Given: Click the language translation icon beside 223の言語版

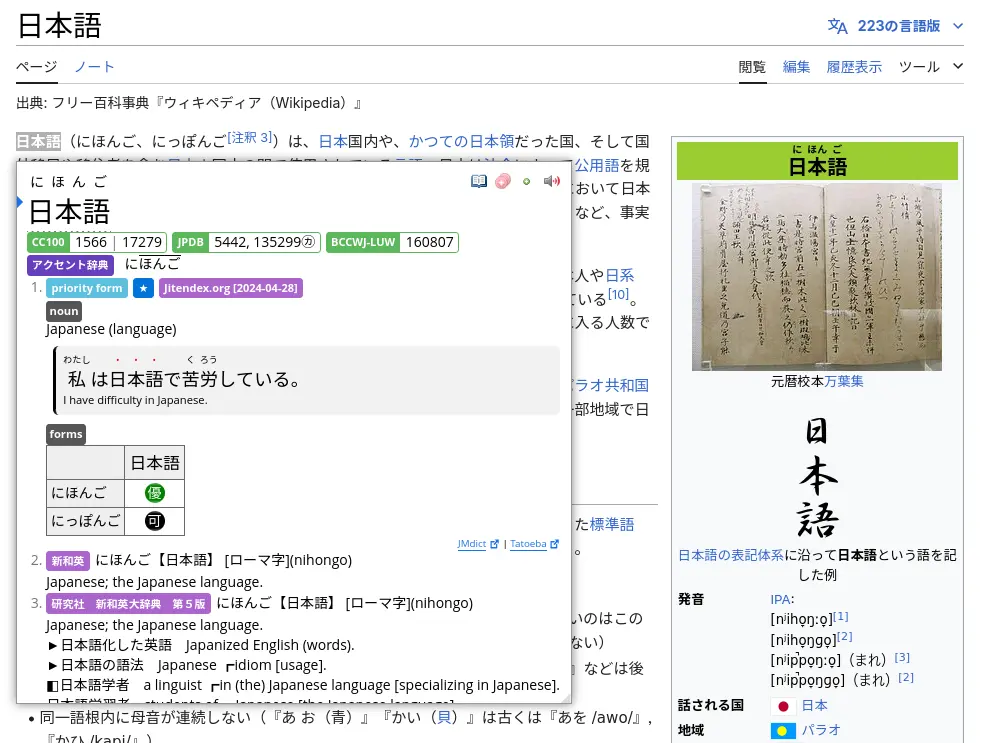Looking at the screenshot, I should [837, 26].
